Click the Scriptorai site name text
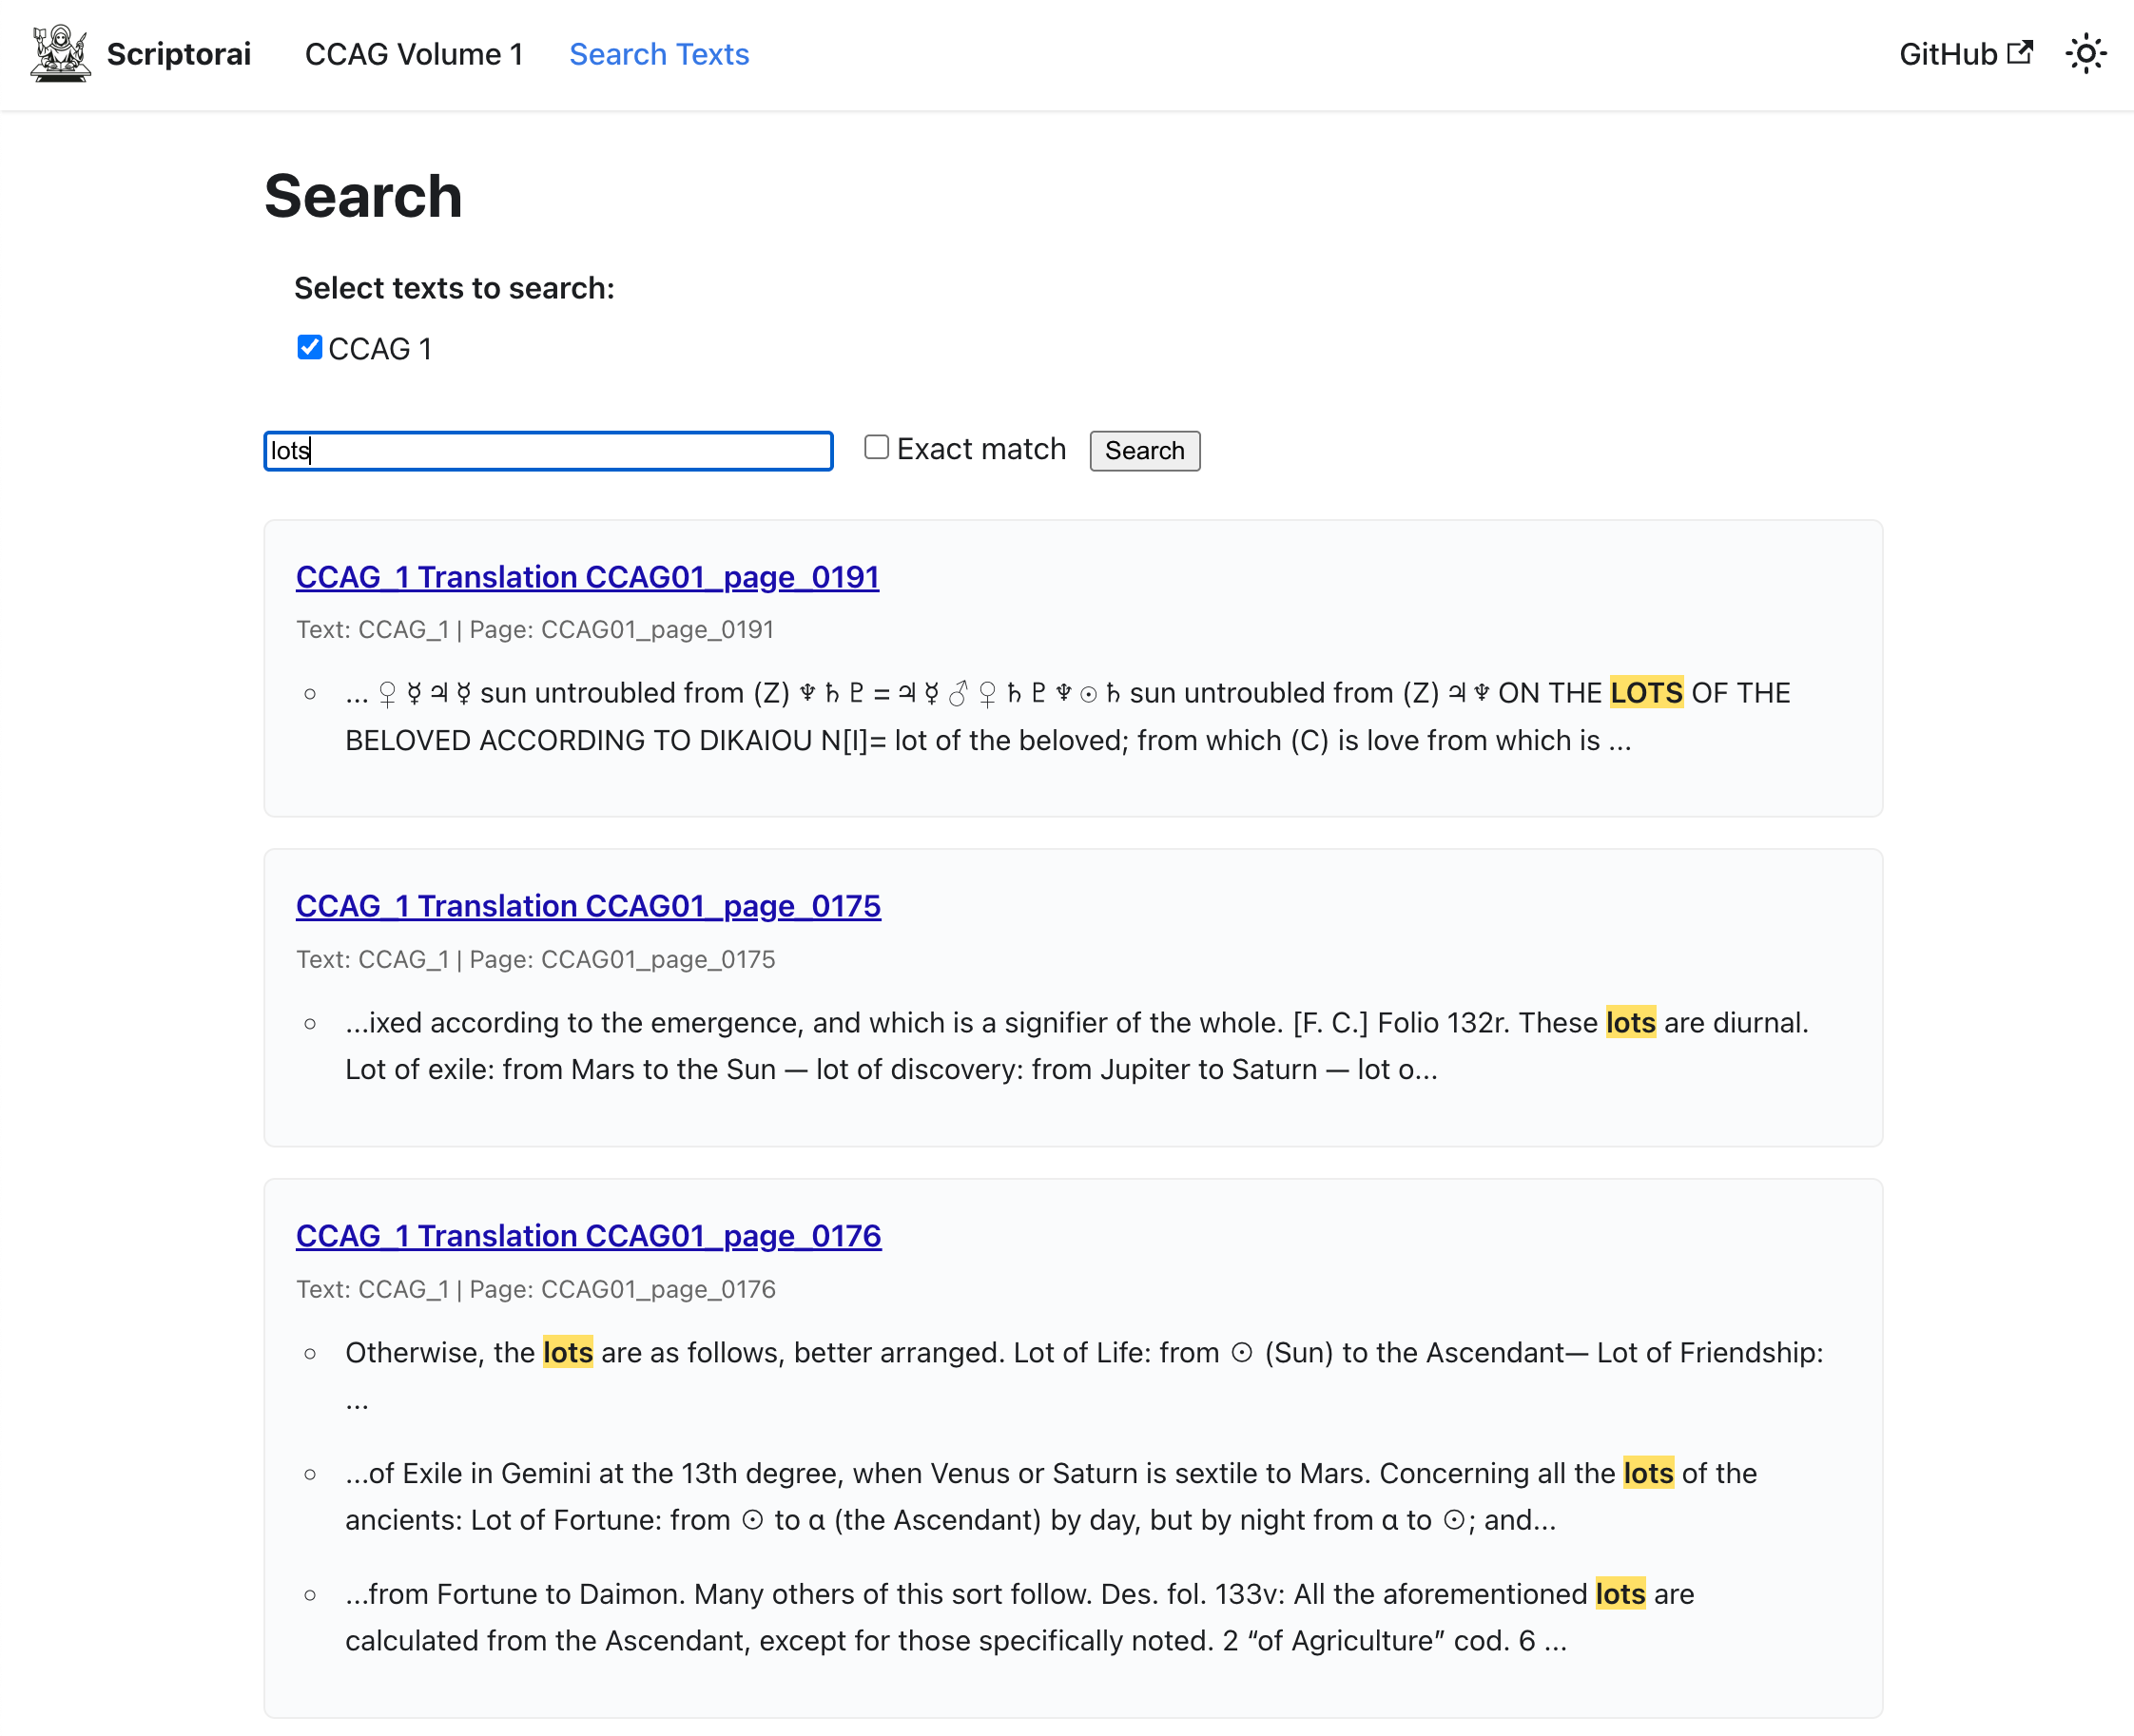Image resolution: width=2134 pixels, height=1736 pixels. [x=178, y=54]
